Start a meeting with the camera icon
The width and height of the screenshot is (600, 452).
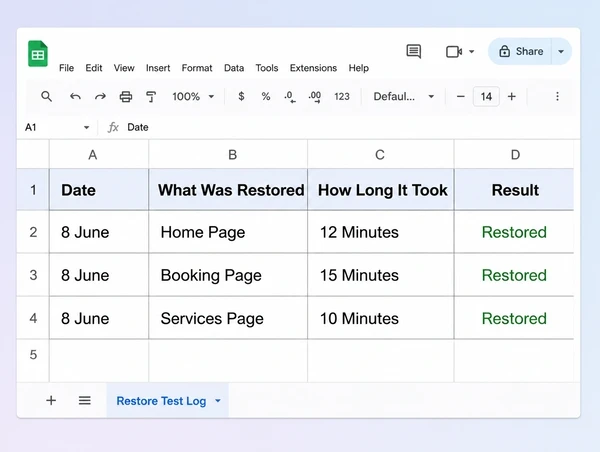[x=454, y=52]
